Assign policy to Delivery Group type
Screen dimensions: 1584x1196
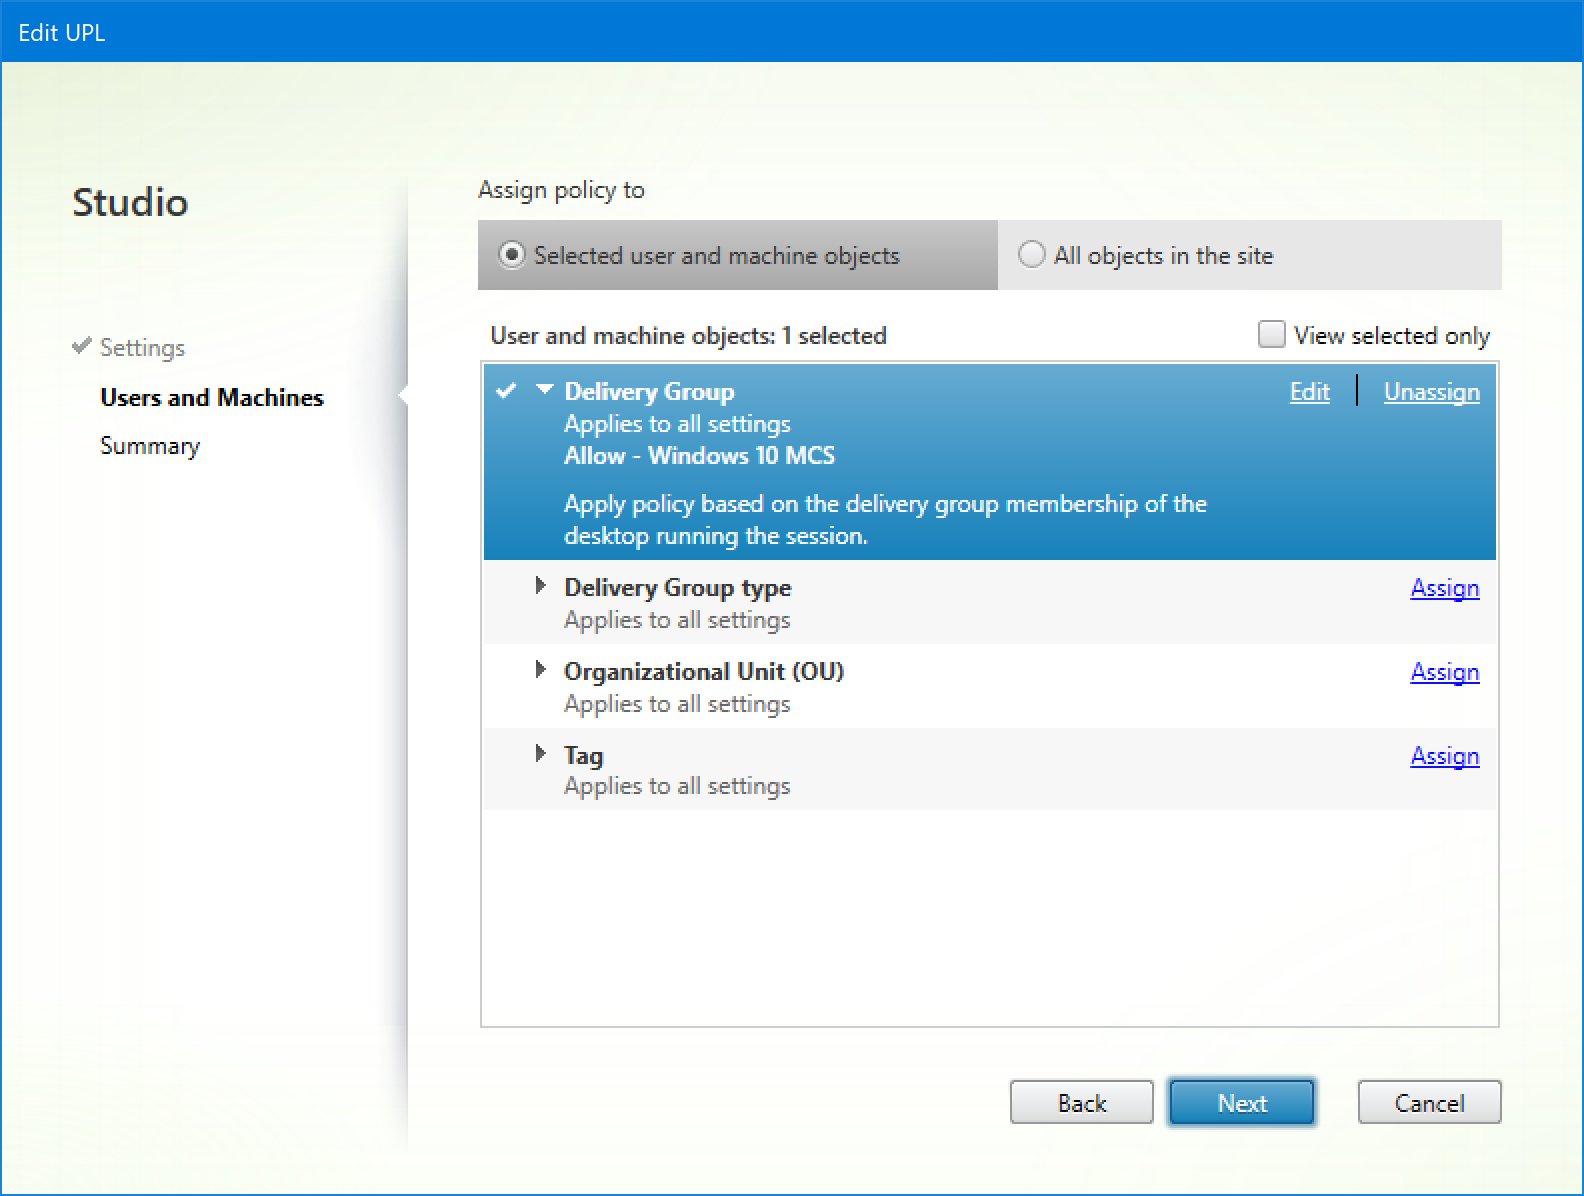tap(1444, 588)
